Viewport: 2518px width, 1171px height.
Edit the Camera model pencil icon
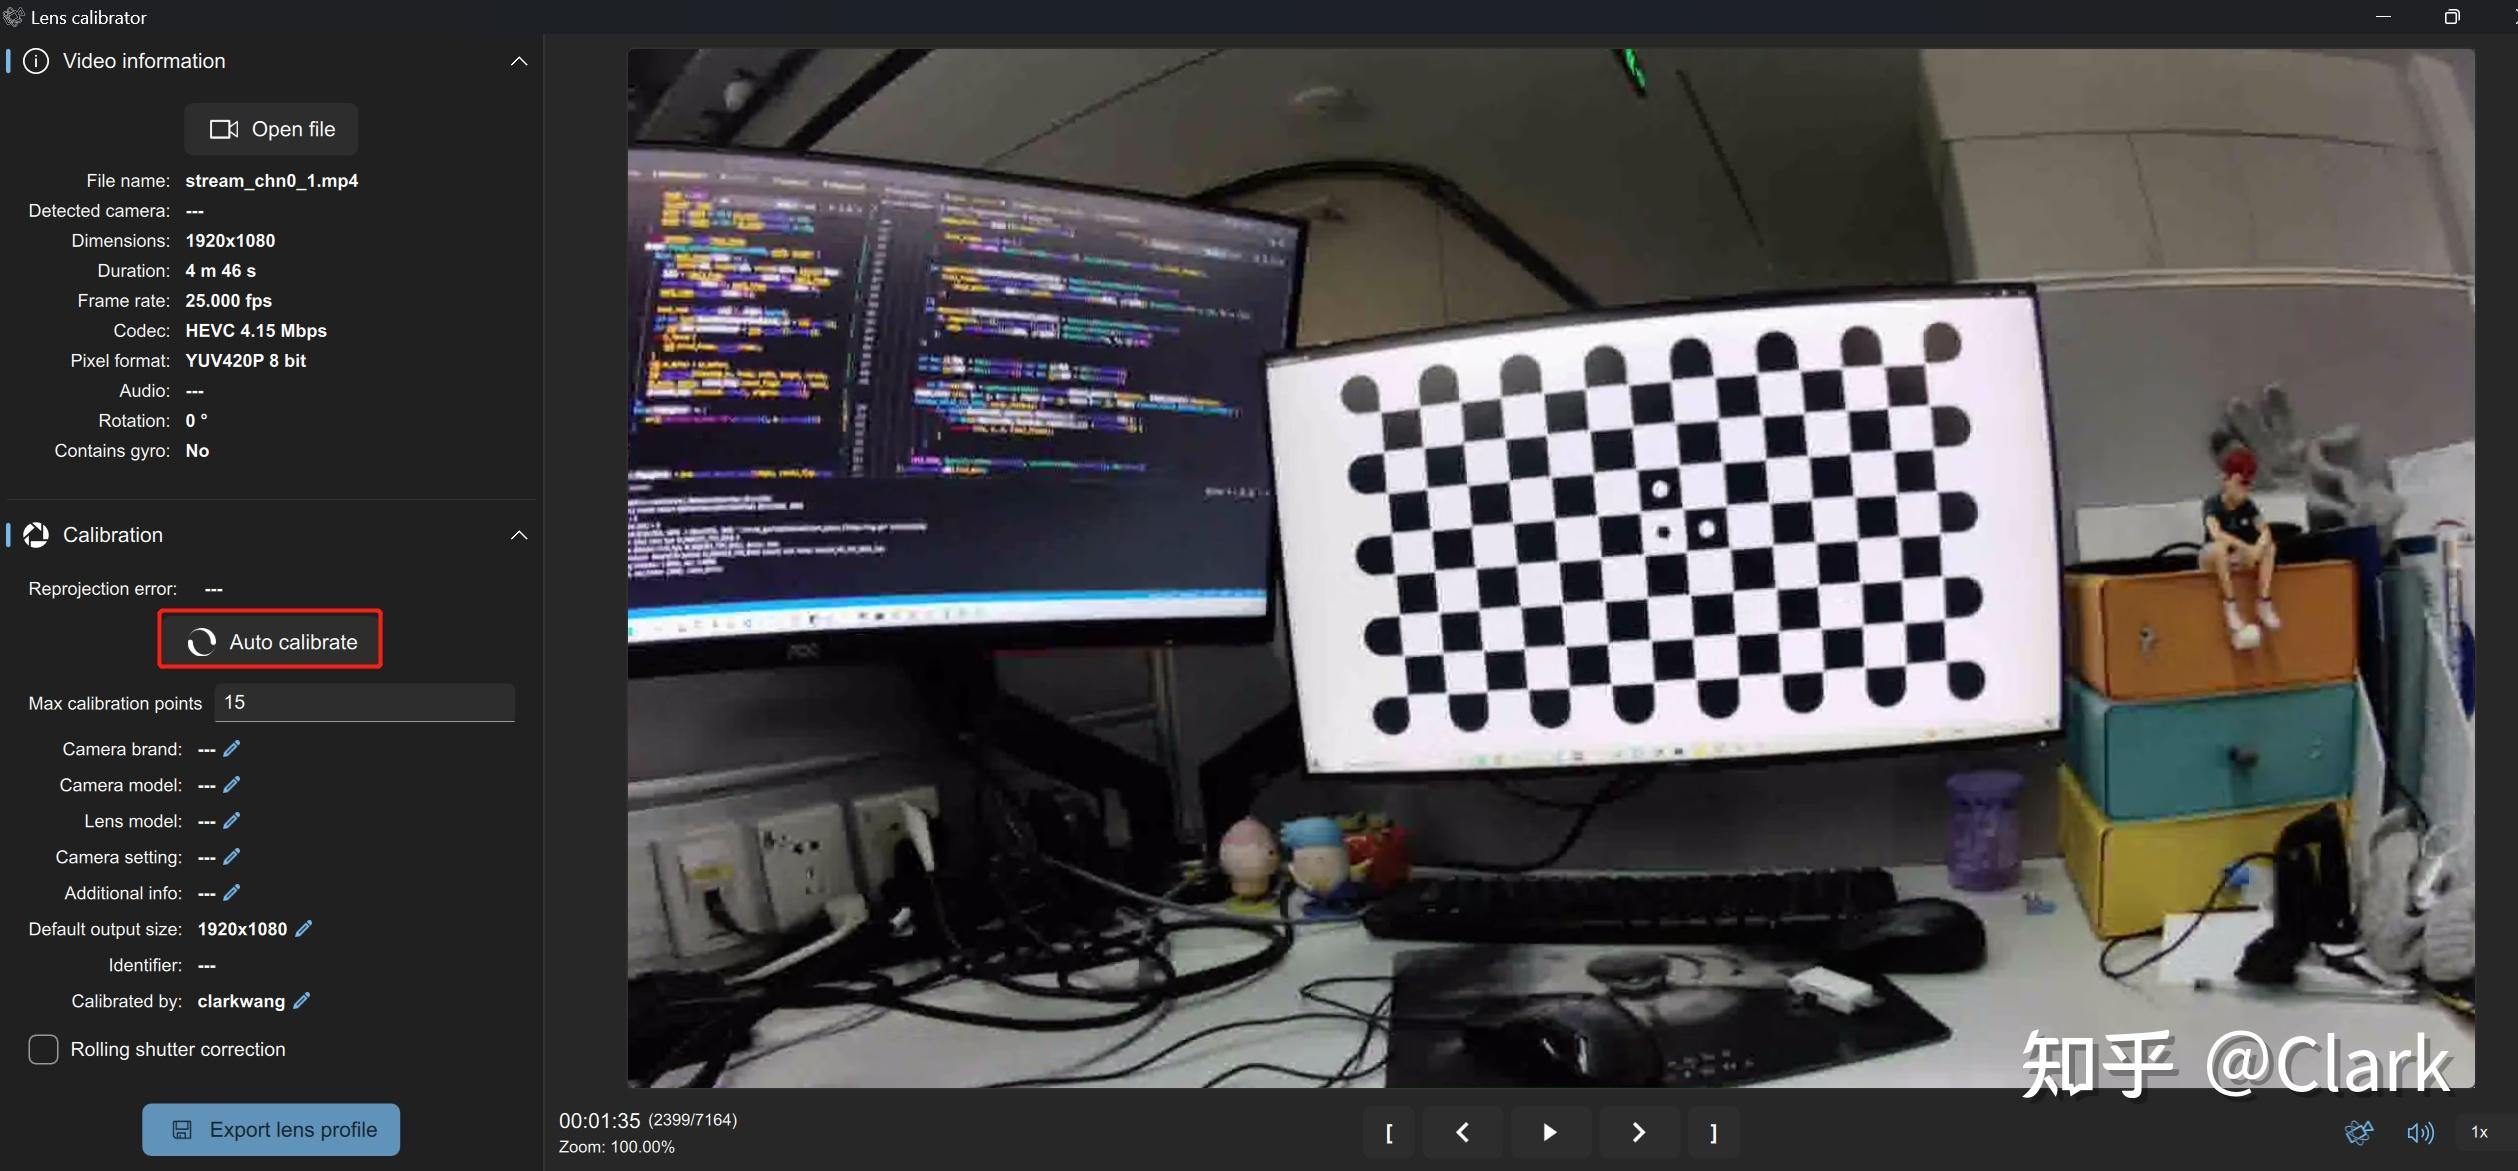232,785
